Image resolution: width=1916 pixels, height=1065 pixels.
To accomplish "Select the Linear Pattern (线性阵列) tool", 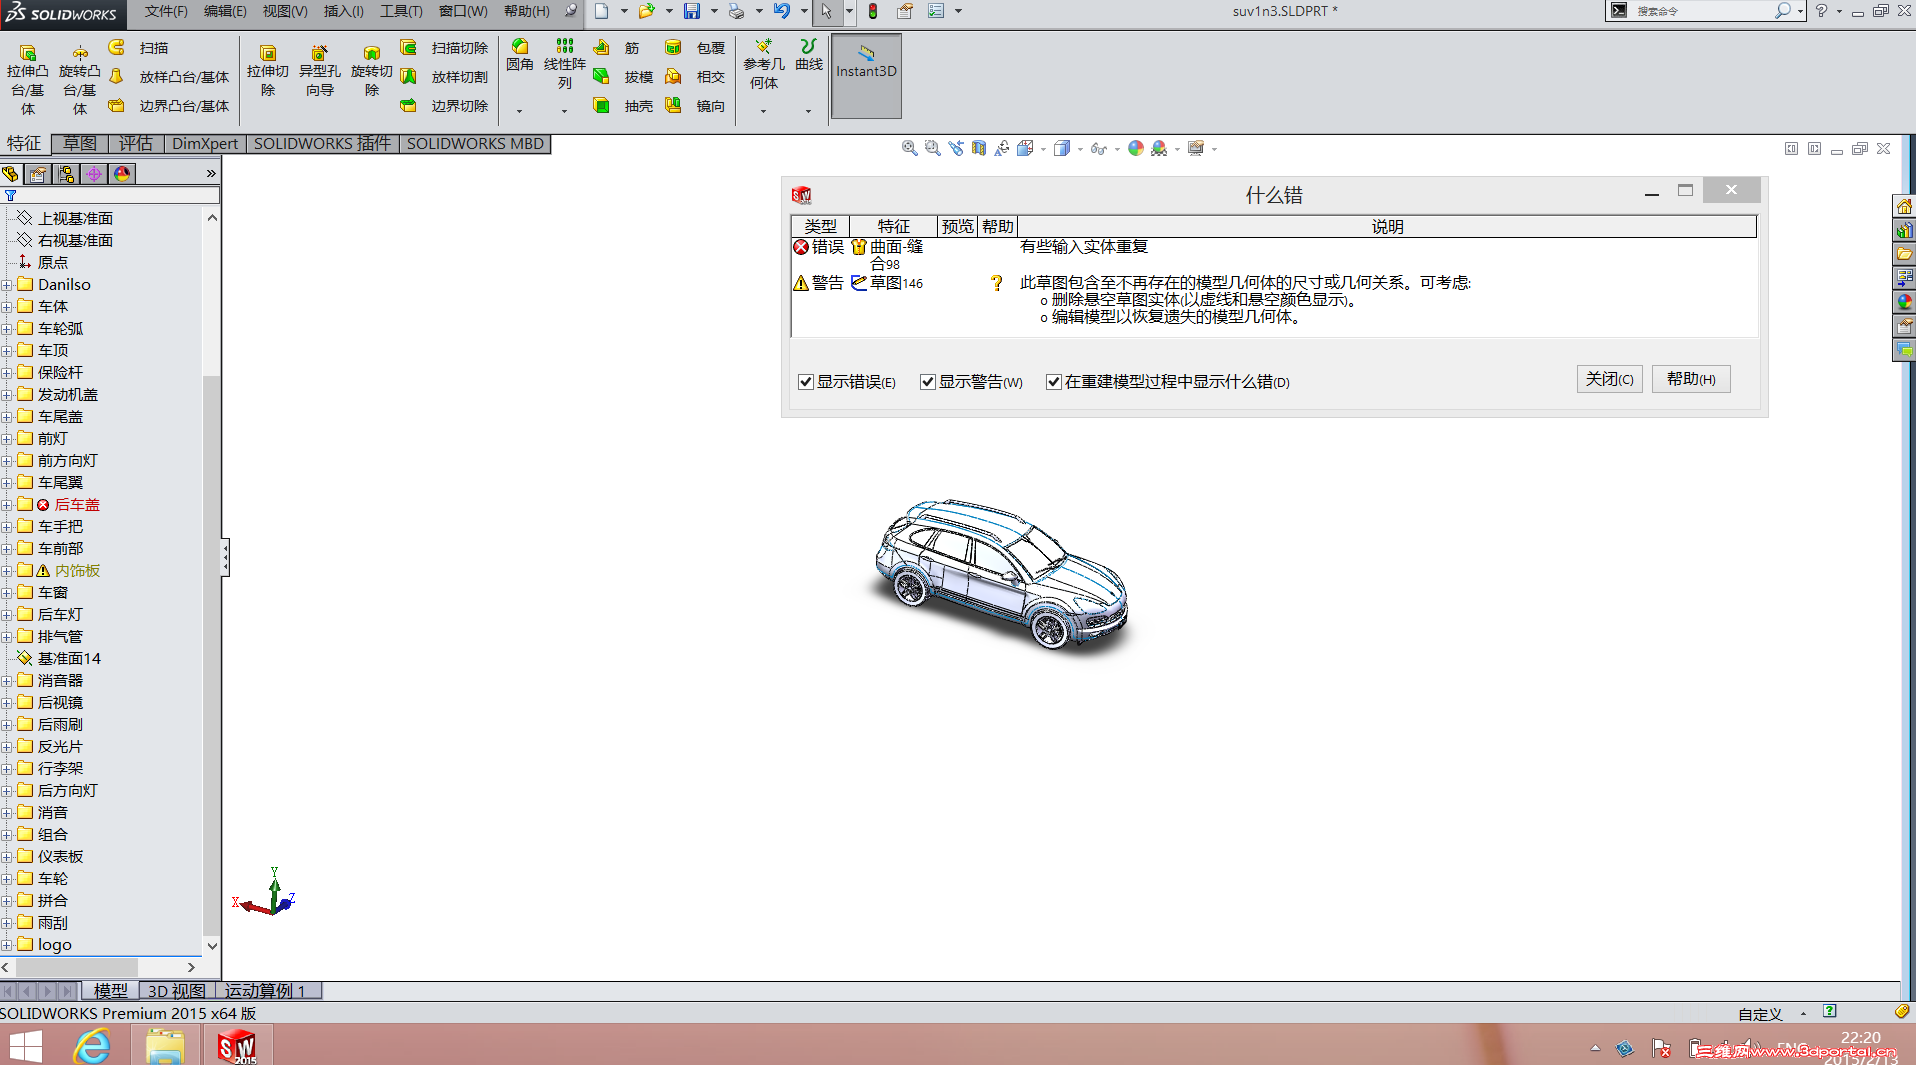I will tap(565, 64).
